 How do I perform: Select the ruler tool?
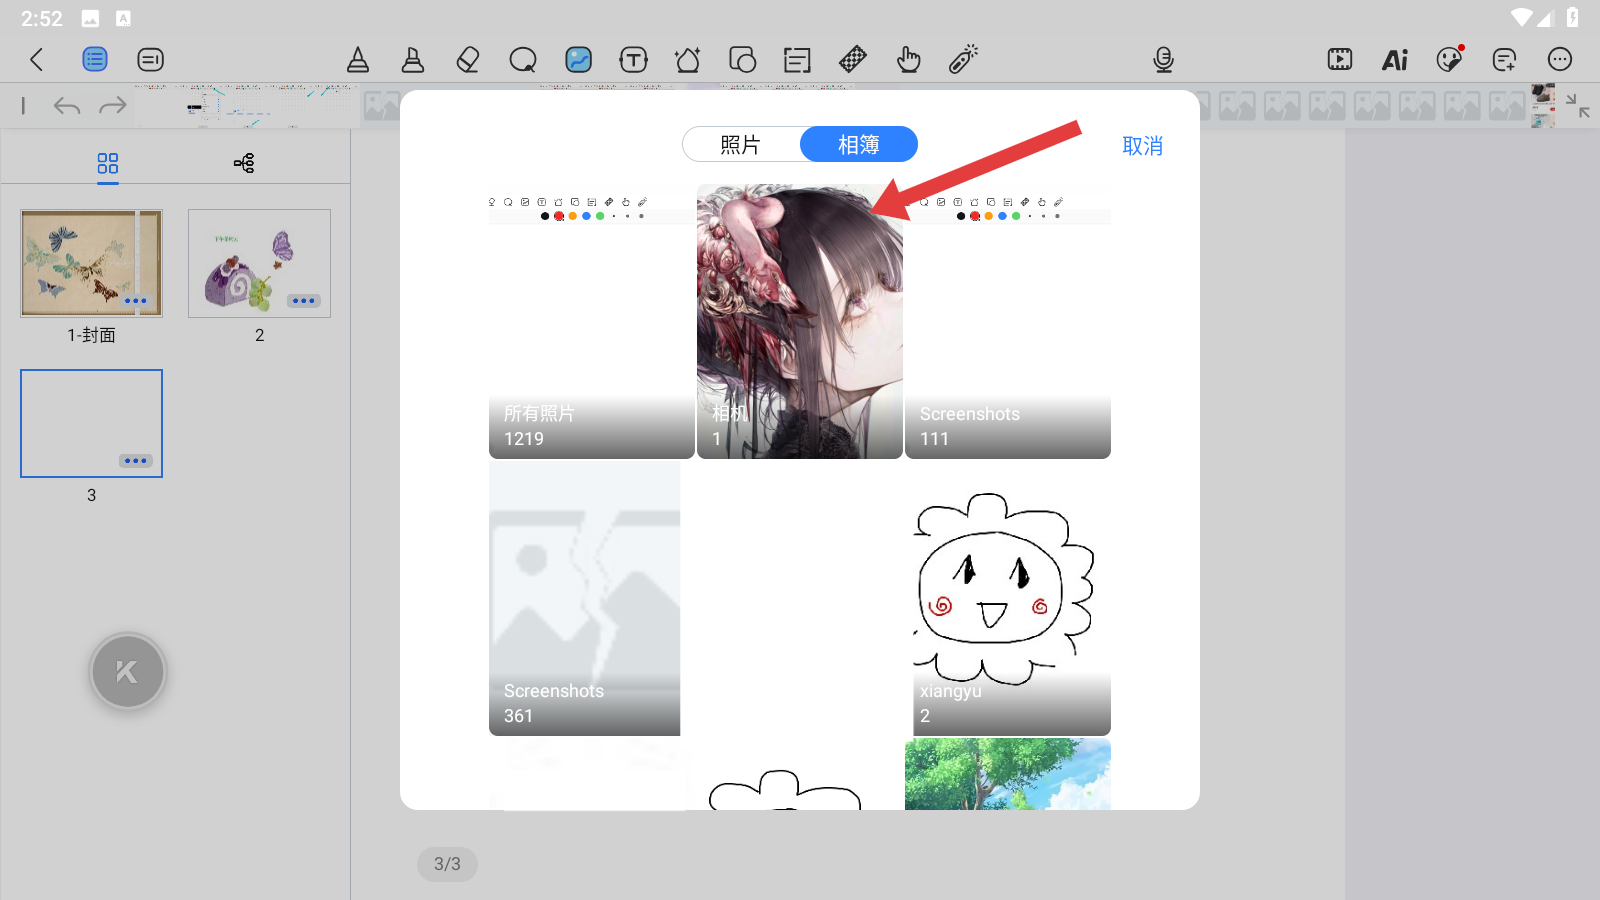[x=852, y=60]
